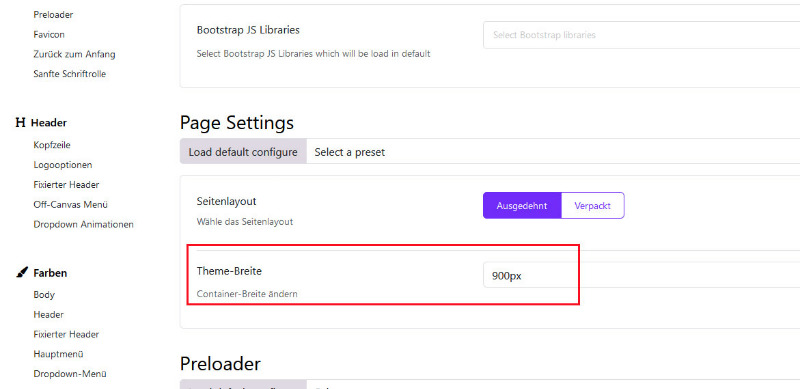This screenshot has width=800, height=389.
Task: Open the Favicon sidebar item
Action: point(49,34)
